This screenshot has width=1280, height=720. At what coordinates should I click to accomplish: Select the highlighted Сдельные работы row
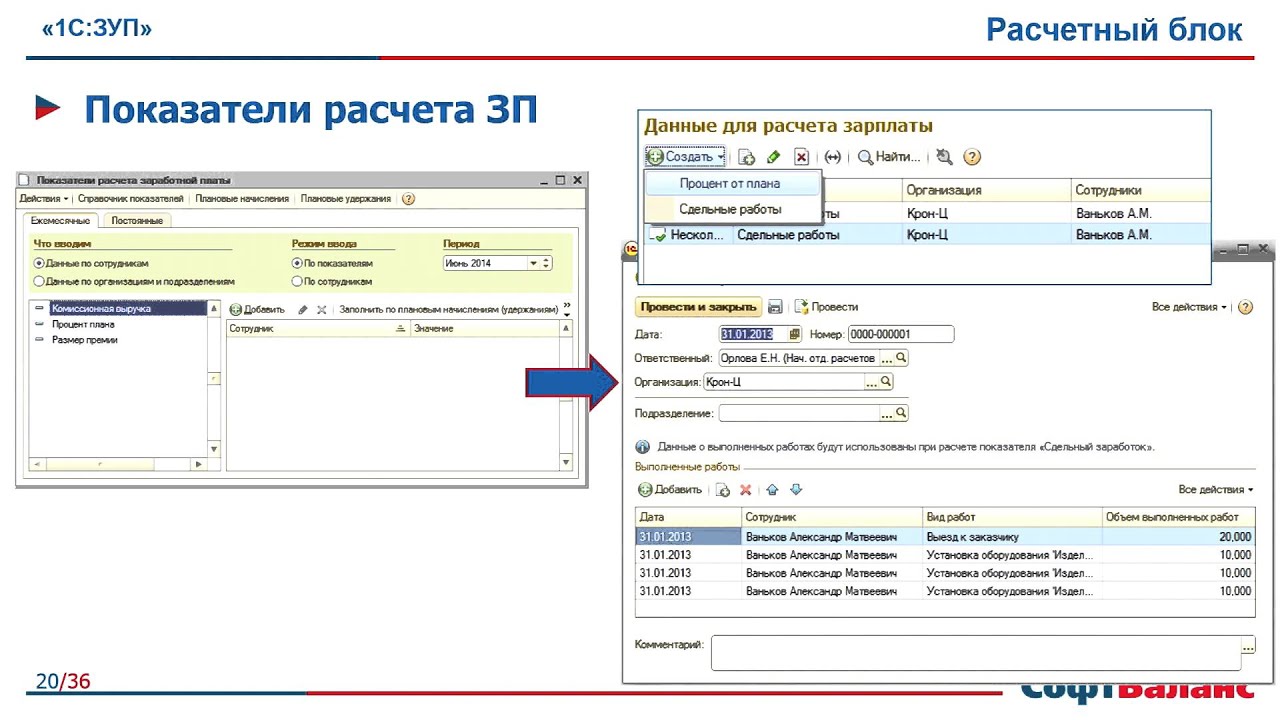click(927, 235)
